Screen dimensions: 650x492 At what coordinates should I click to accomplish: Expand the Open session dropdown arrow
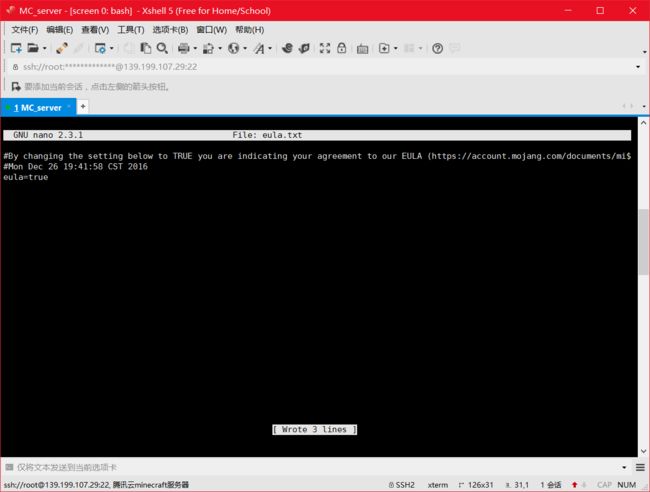pos(44,48)
